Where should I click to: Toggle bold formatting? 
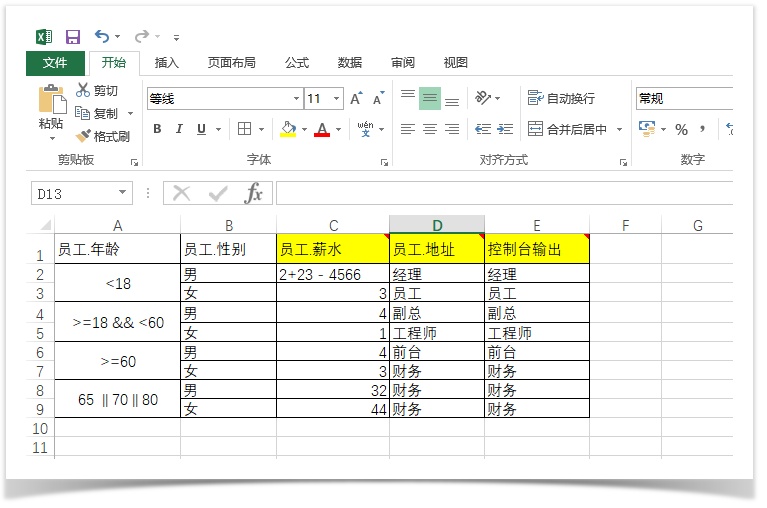coord(157,129)
